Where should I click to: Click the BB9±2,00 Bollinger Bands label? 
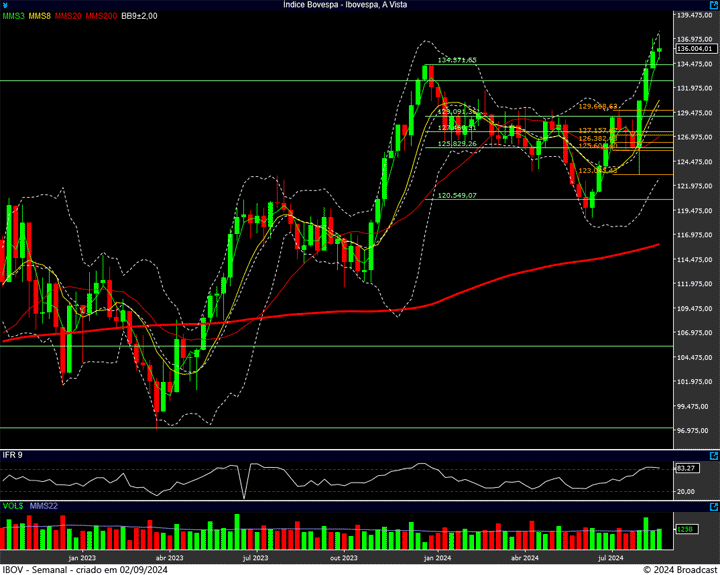pos(139,16)
